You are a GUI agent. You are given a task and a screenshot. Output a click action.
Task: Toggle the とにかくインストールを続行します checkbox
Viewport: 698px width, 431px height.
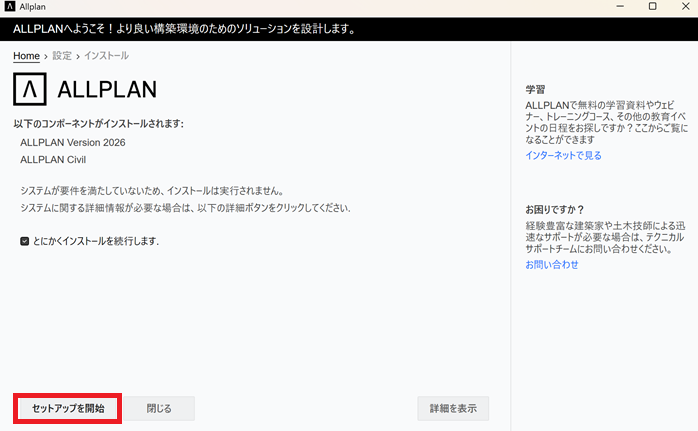(25, 241)
